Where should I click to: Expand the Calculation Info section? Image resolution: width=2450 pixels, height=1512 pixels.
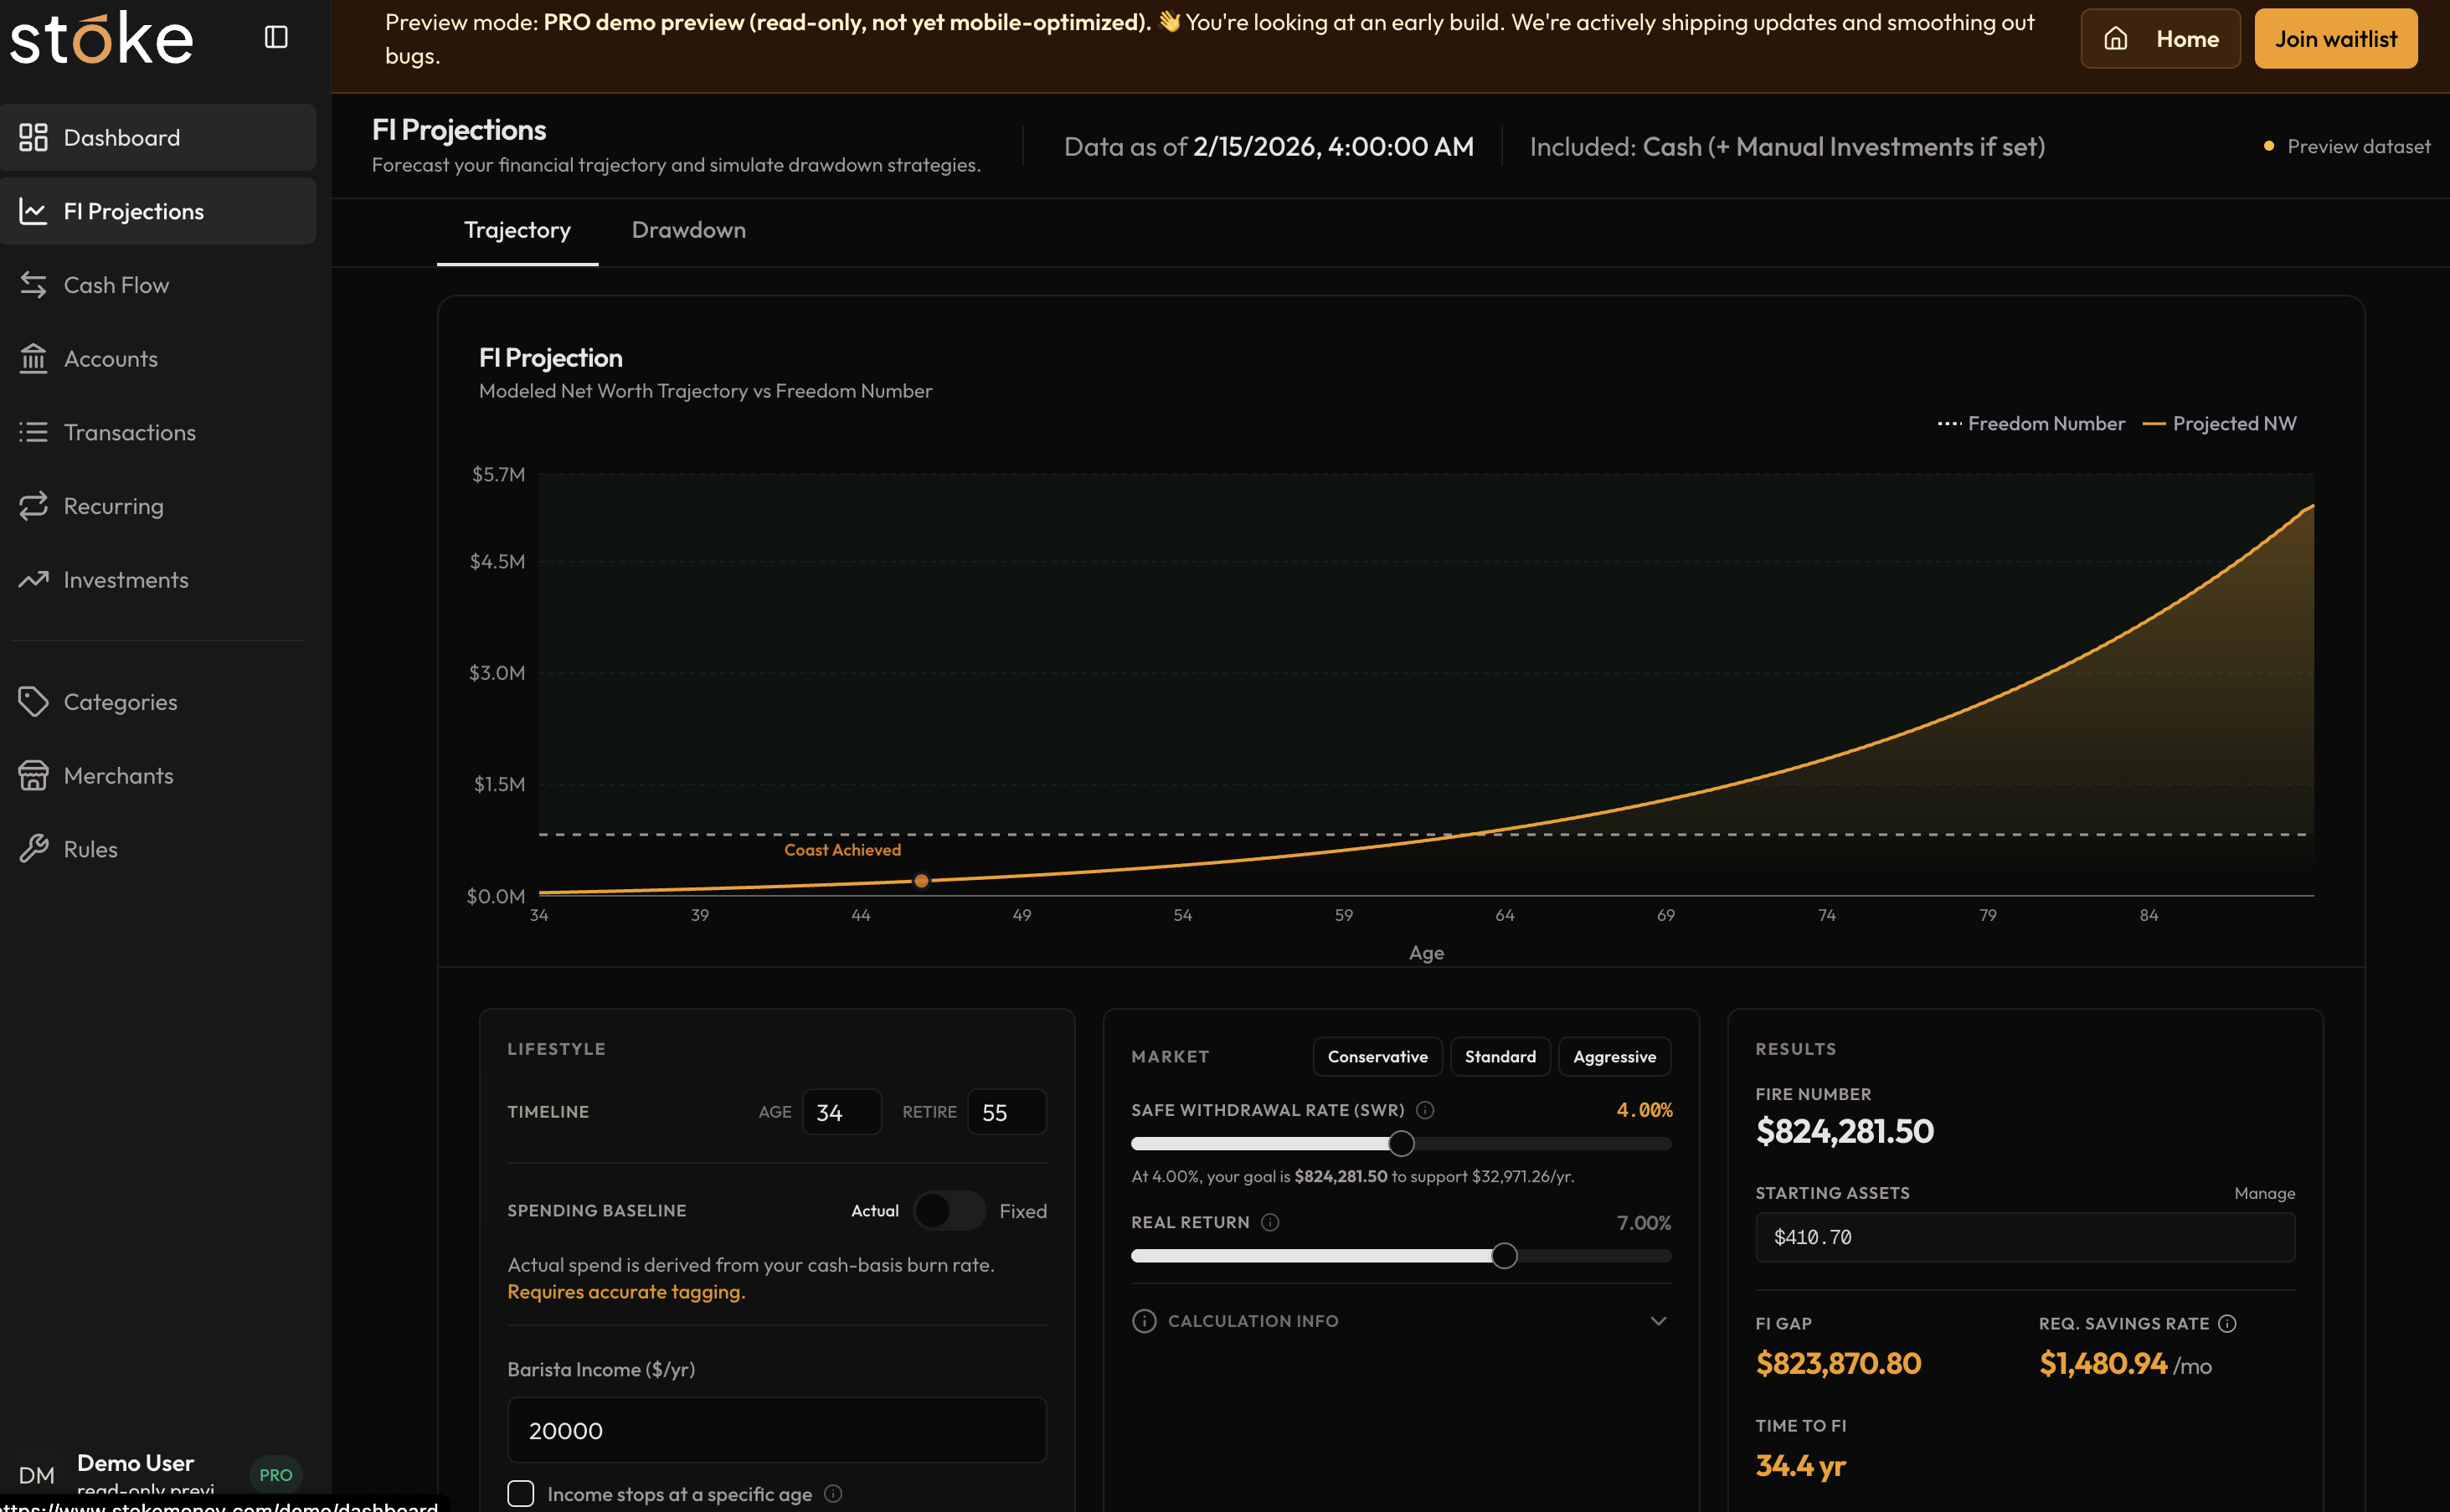(x=1252, y=1321)
